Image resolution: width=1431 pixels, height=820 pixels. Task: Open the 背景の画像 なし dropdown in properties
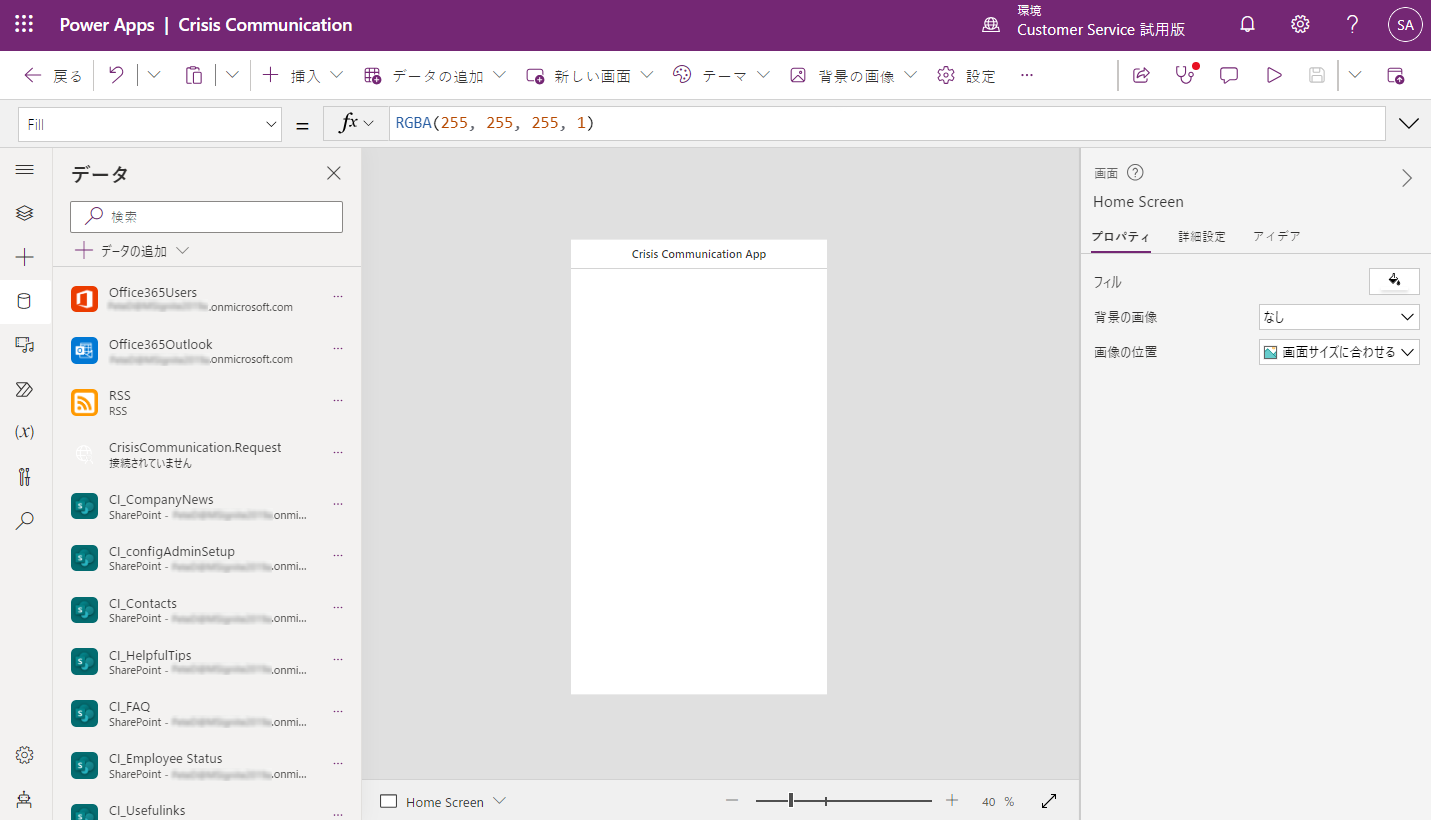(1339, 317)
